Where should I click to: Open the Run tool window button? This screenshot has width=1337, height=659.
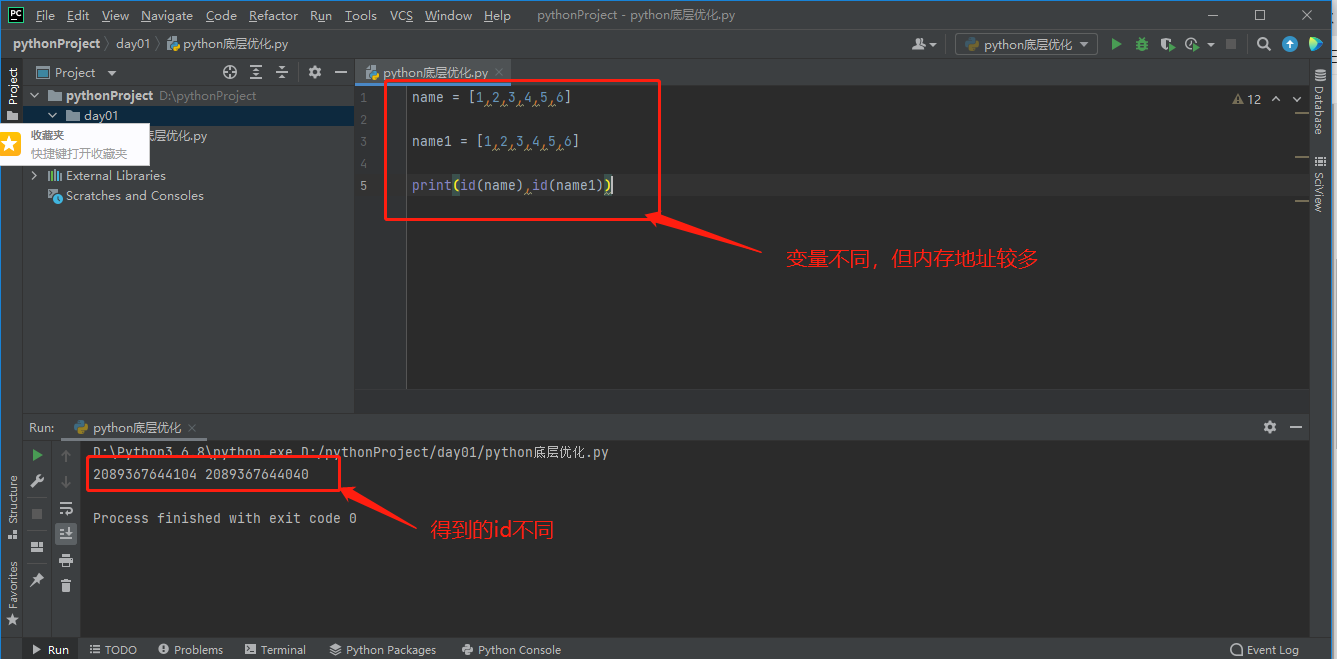(x=50, y=649)
